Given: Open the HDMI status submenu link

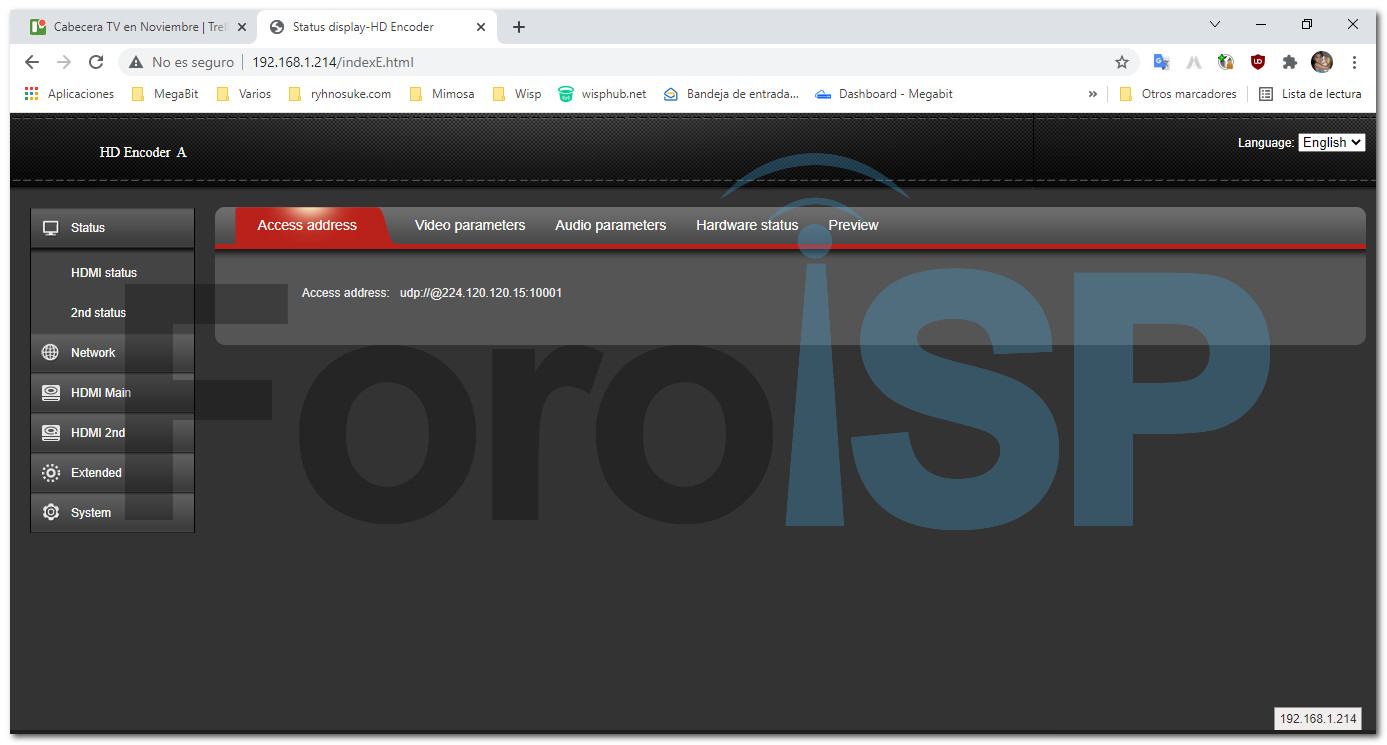Looking at the screenshot, I should (104, 273).
